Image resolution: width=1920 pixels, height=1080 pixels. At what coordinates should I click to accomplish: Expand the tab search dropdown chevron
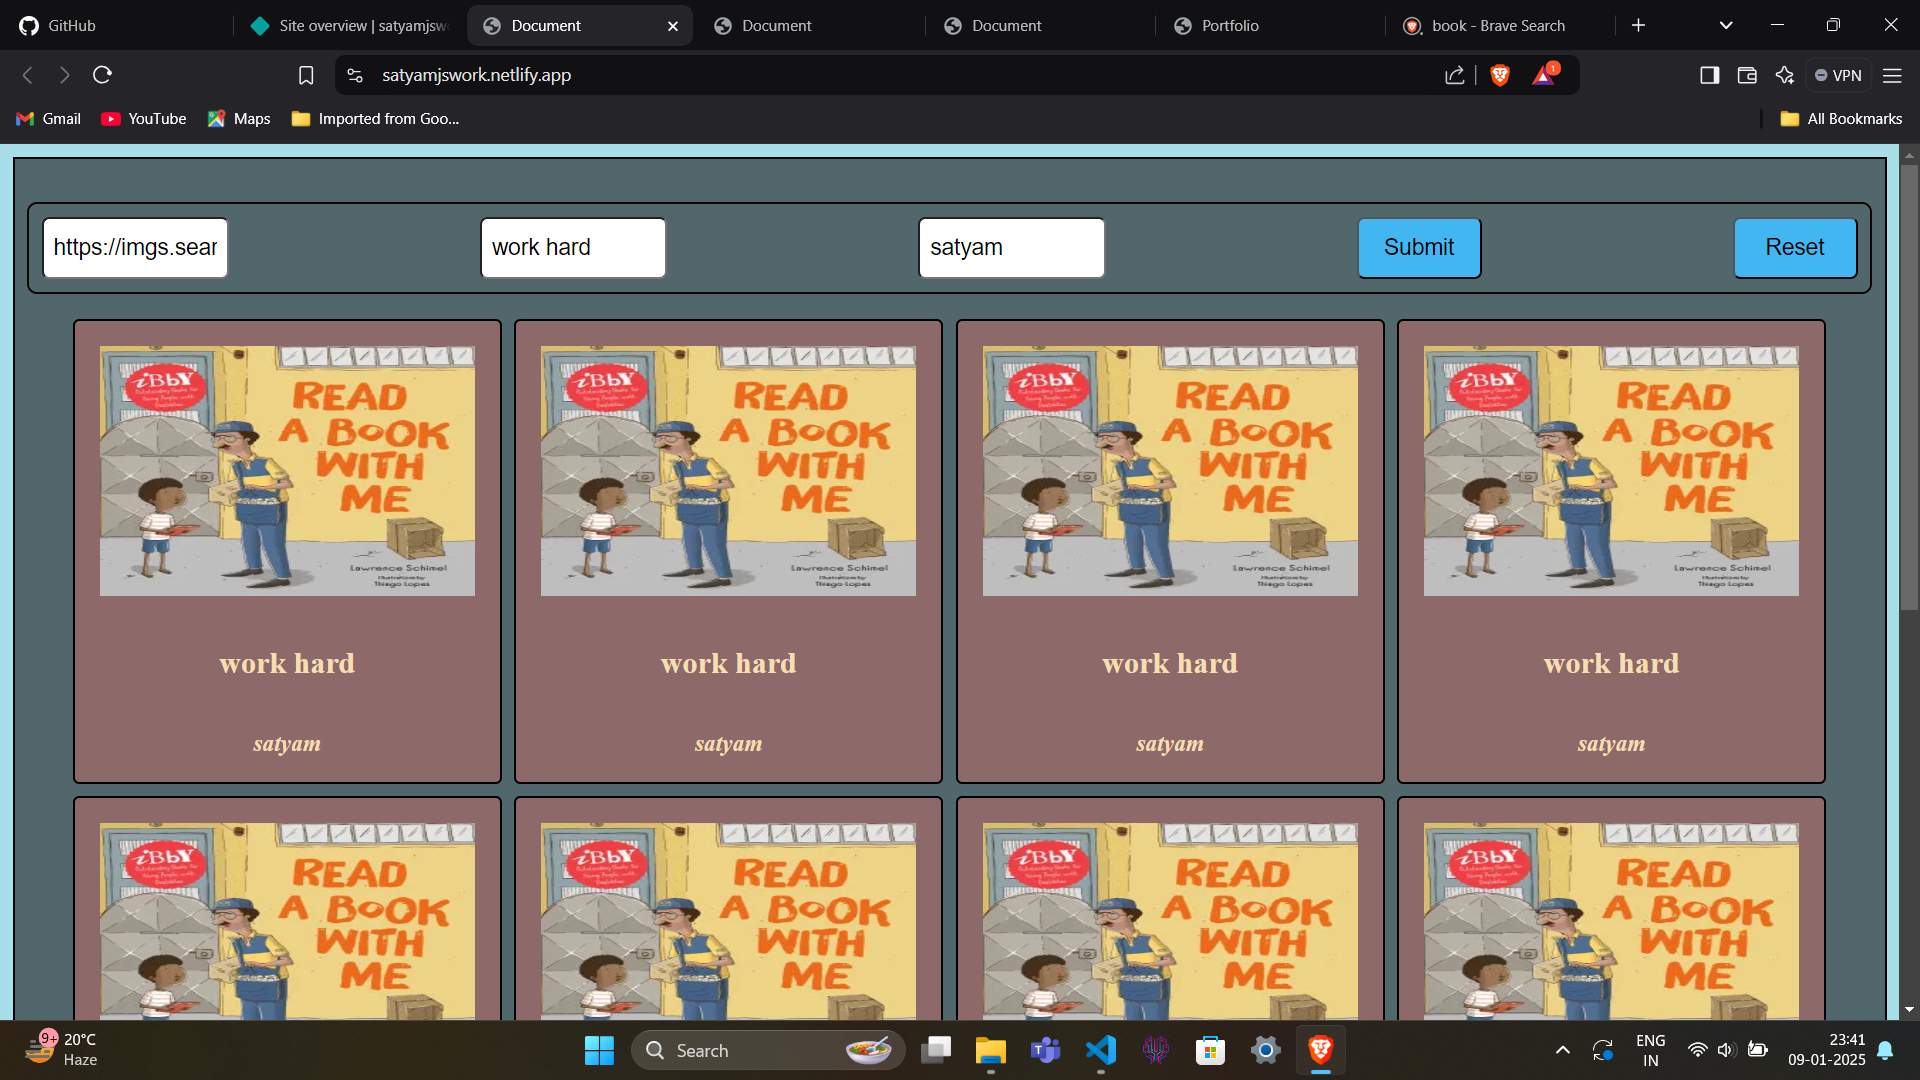[1726, 25]
